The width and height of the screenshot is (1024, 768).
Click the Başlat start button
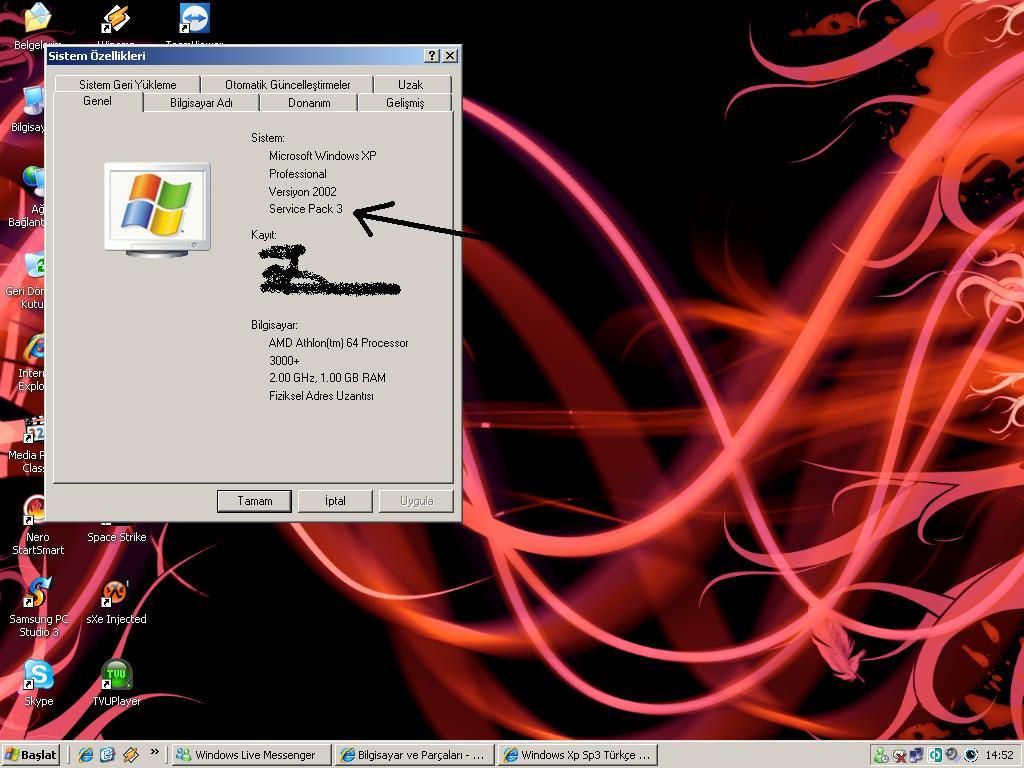pos(31,755)
